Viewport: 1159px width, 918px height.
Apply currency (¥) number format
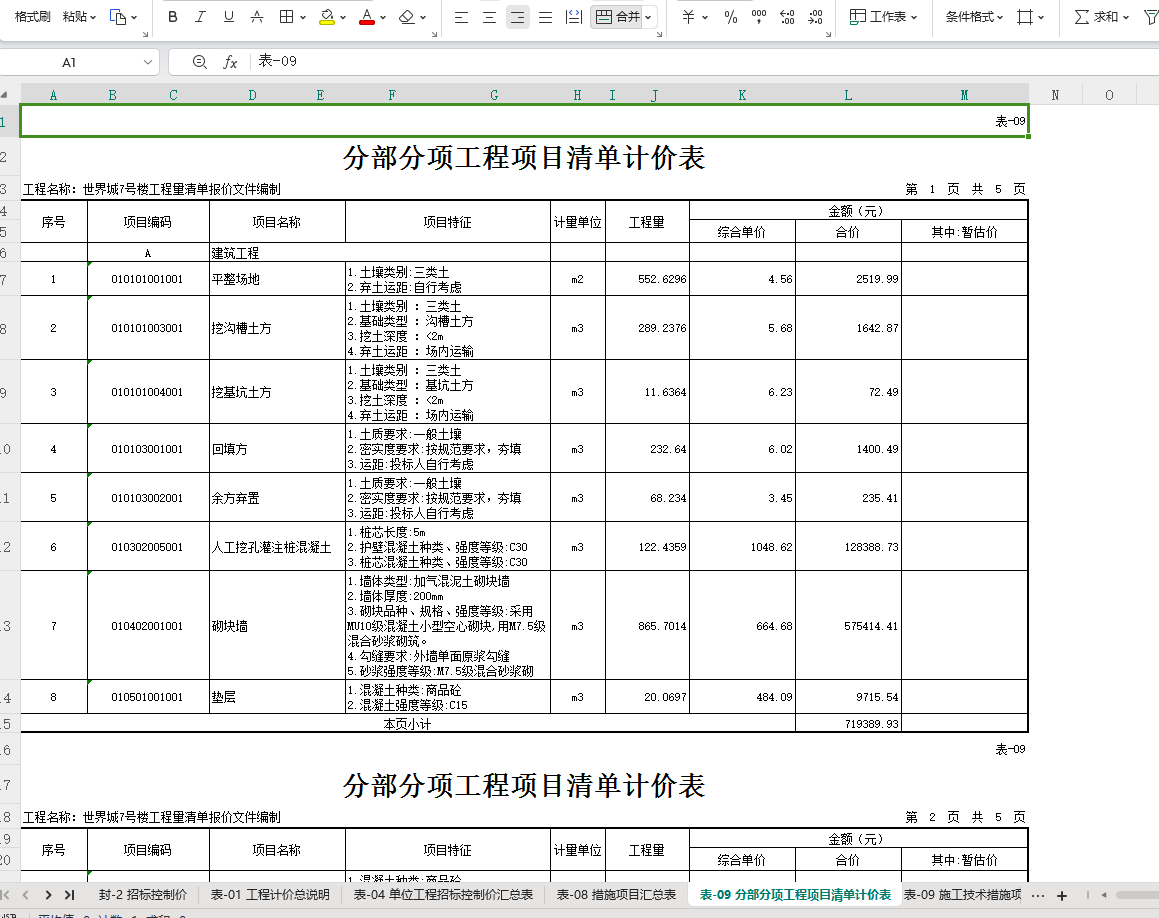pos(688,16)
